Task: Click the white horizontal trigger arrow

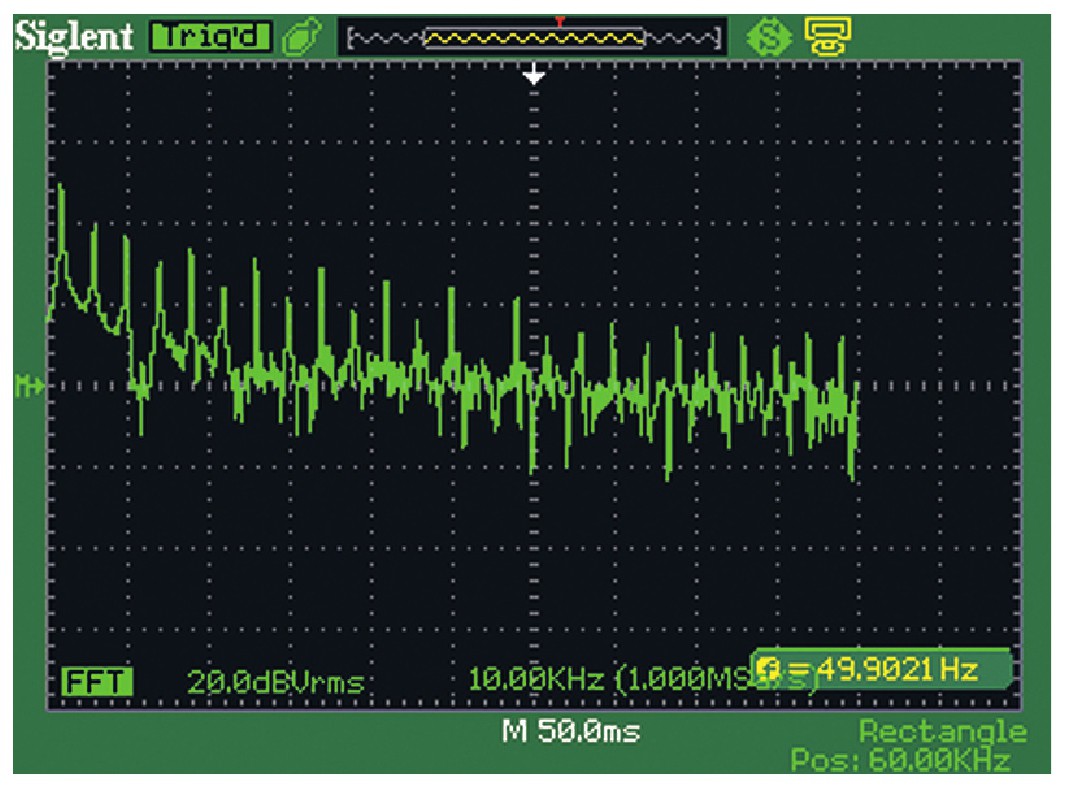Action: click(536, 73)
